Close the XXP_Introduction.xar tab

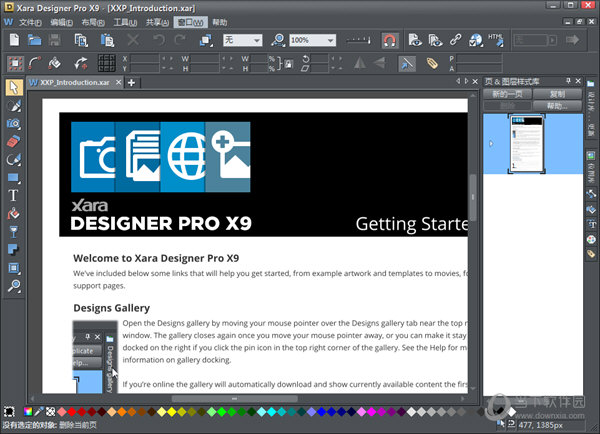[119, 82]
